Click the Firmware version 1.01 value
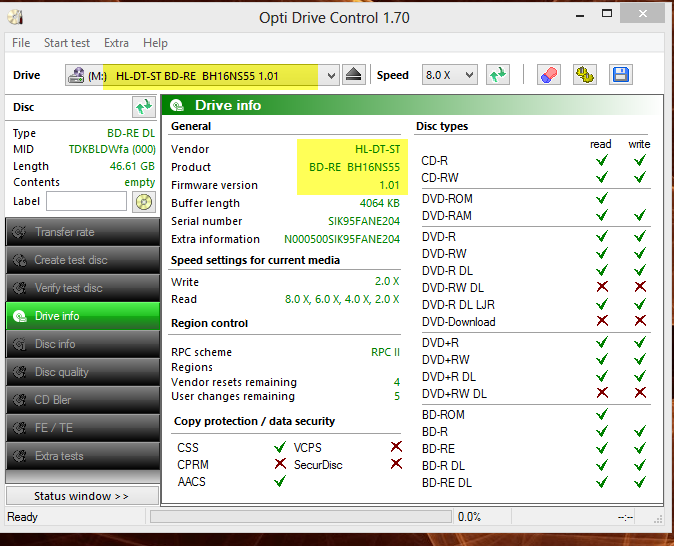The width and height of the screenshot is (674, 546). click(389, 185)
